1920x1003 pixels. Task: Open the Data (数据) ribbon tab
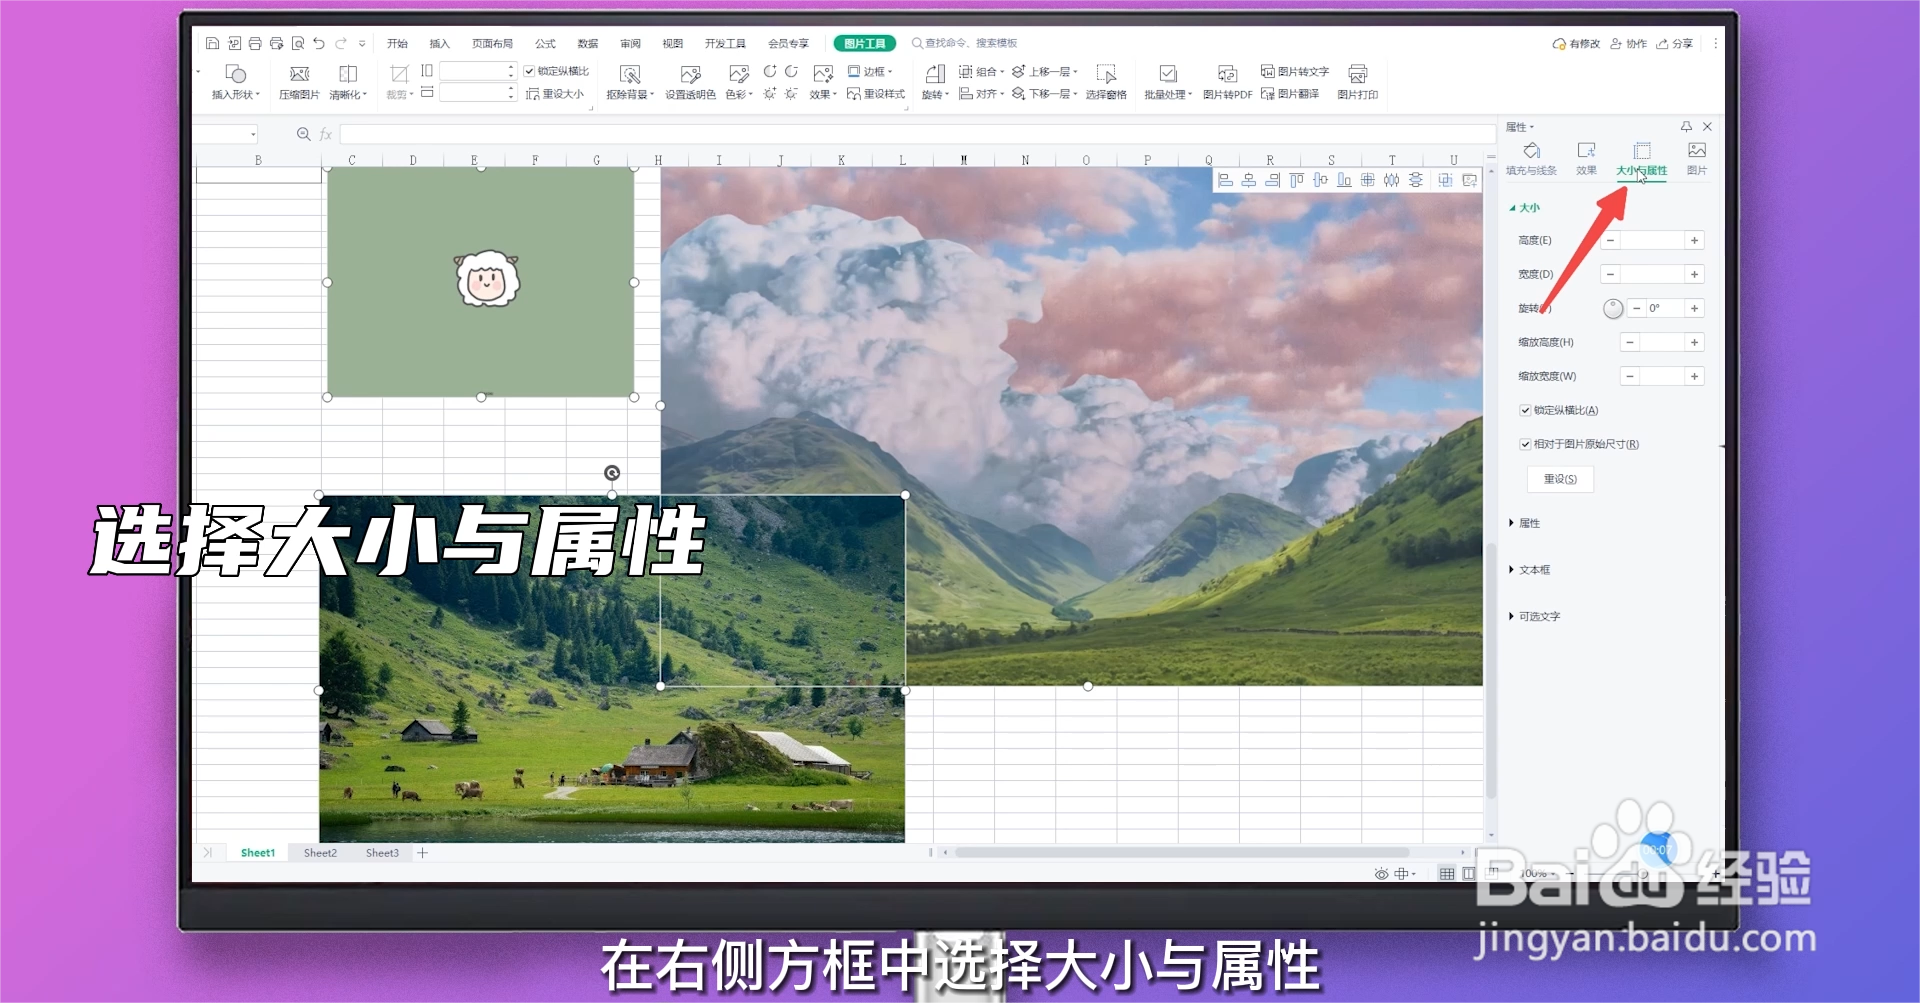(x=588, y=43)
